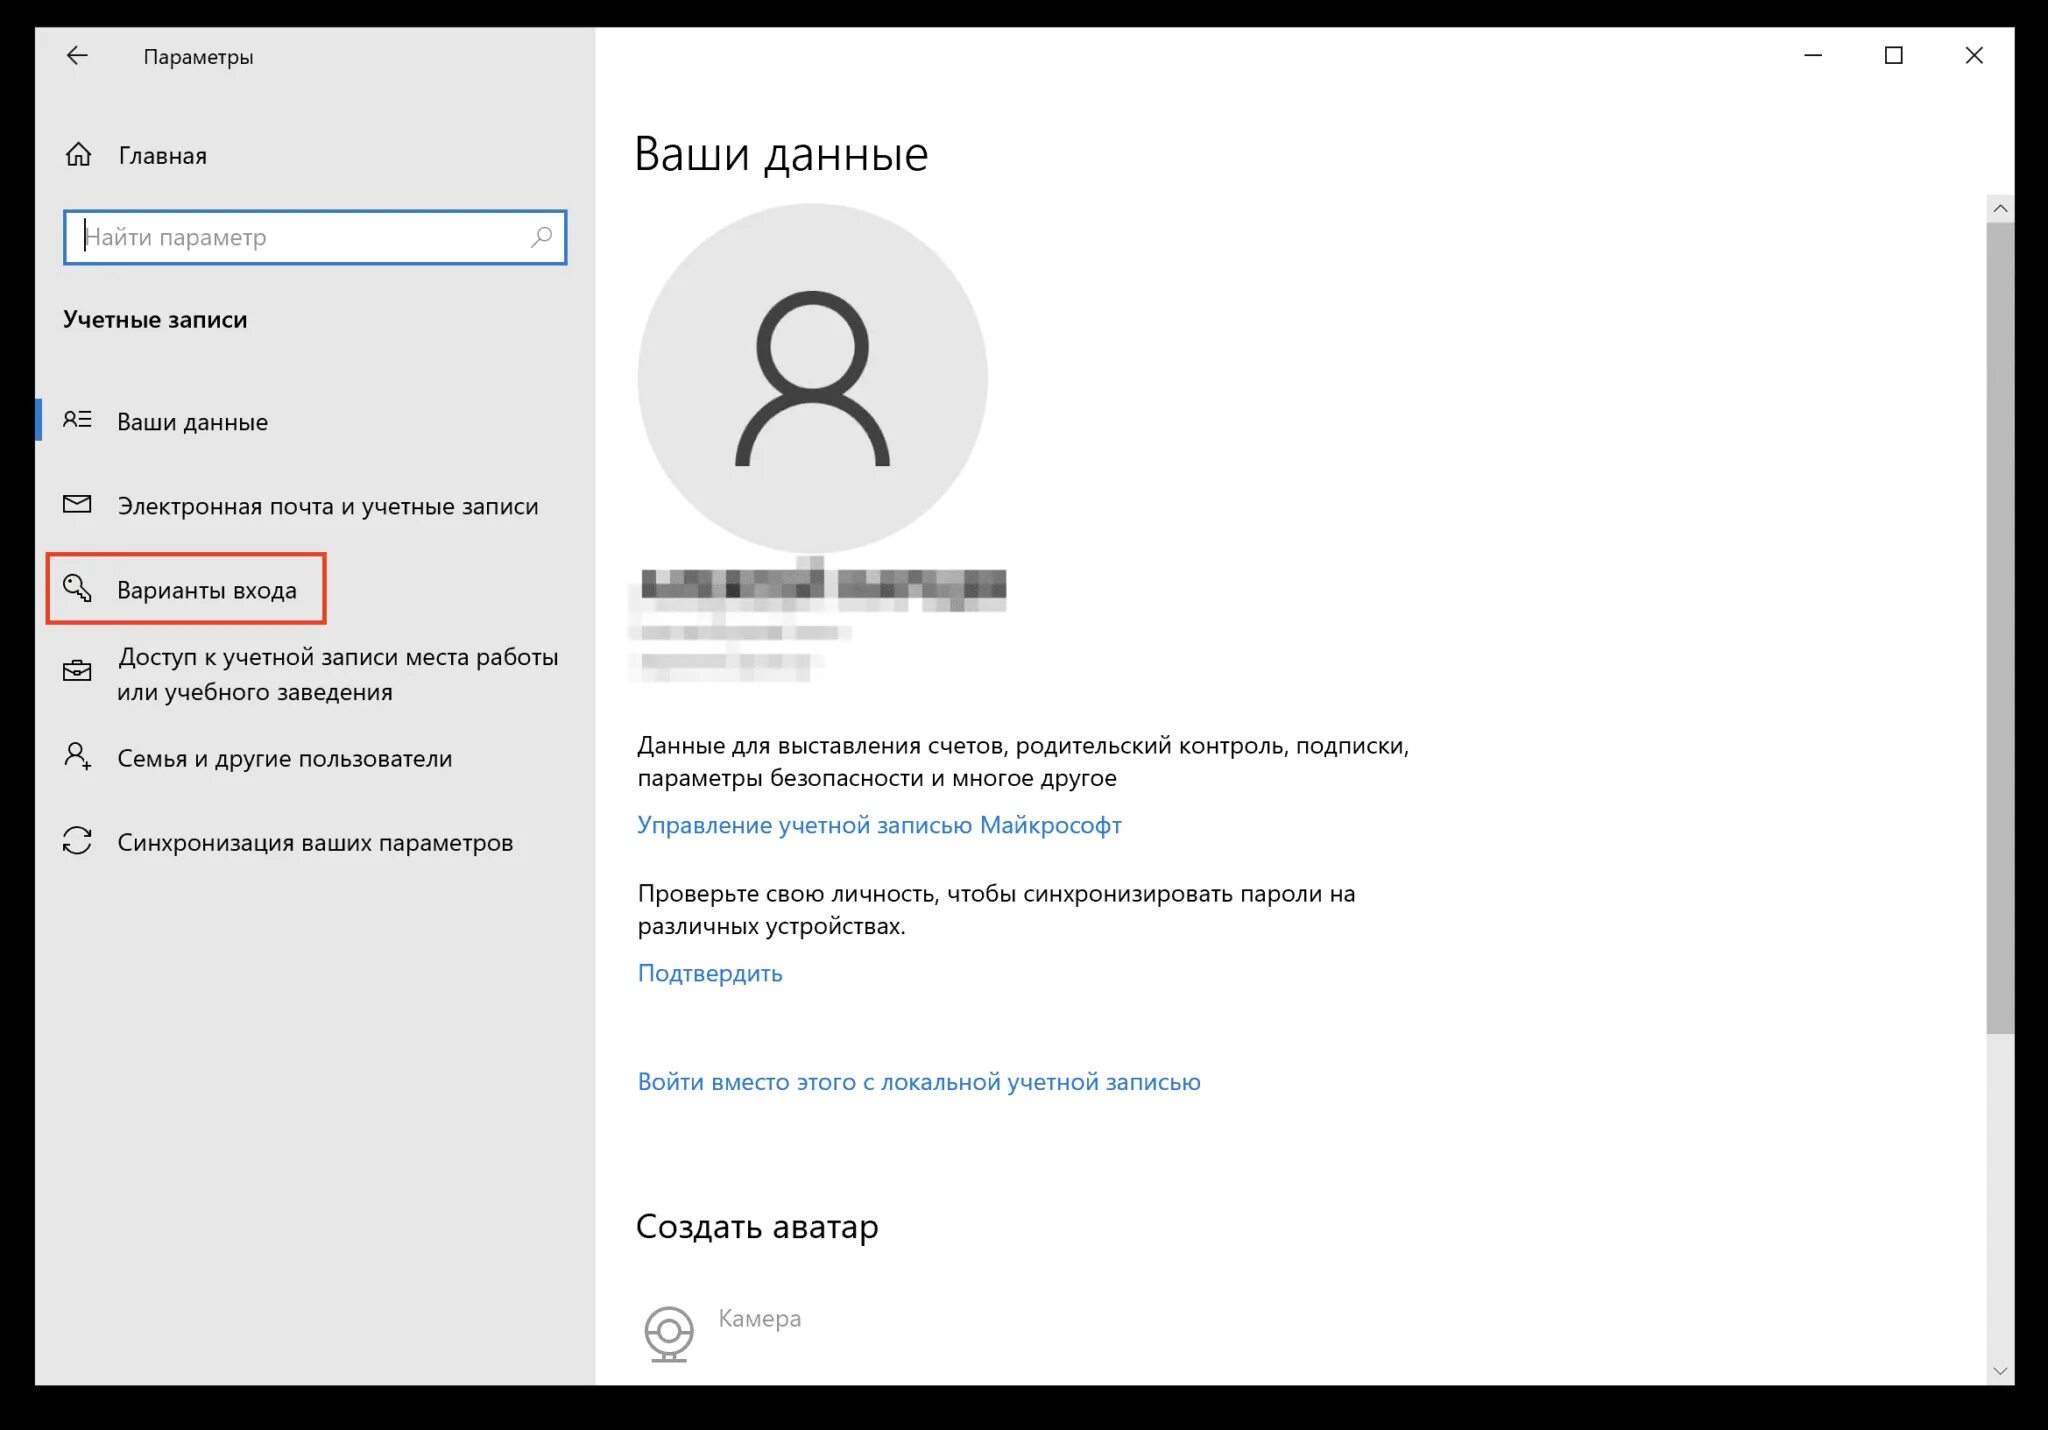Click the envelope email accounts icon
This screenshot has width=2048, height=1430.
click(77, 505)
